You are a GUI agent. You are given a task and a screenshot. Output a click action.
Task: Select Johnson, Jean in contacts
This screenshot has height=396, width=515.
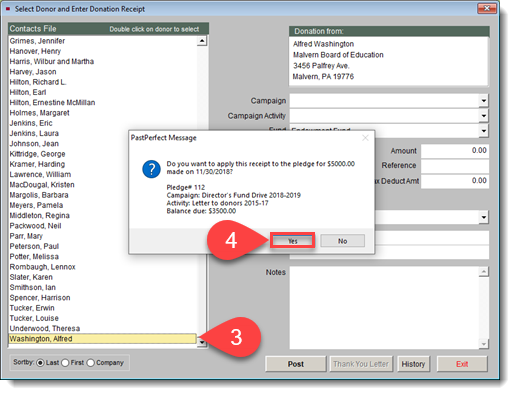[x=34, y=144]
